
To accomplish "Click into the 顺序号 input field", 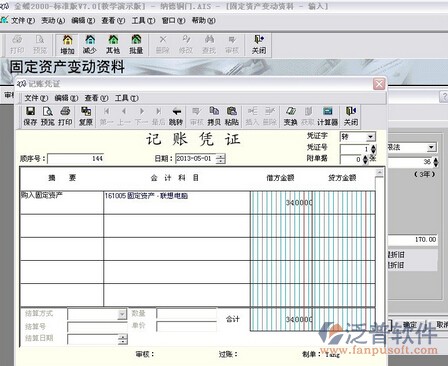I will pyautogui.click(x=76, y=159).
